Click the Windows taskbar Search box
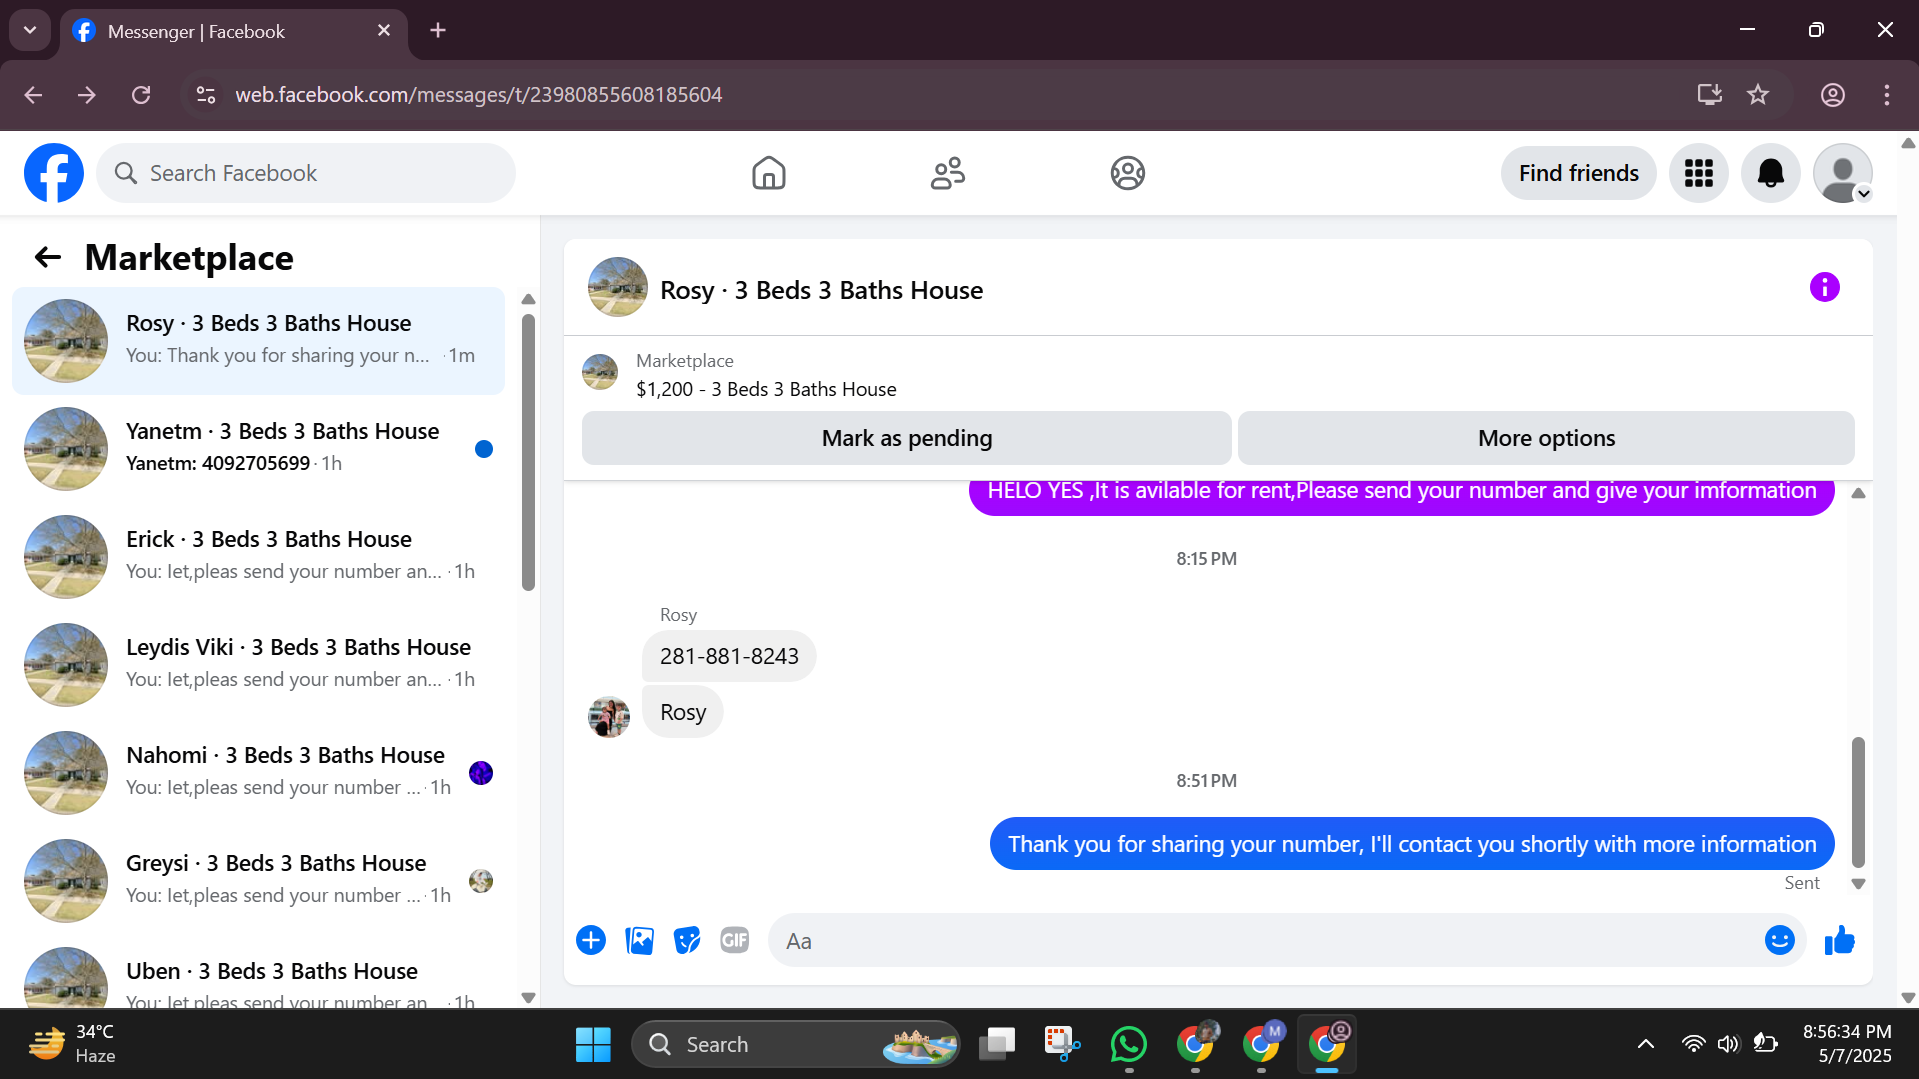The width and height of the screenshot is (1919, 1079). pyautogui.click(x=796, y=1045)
